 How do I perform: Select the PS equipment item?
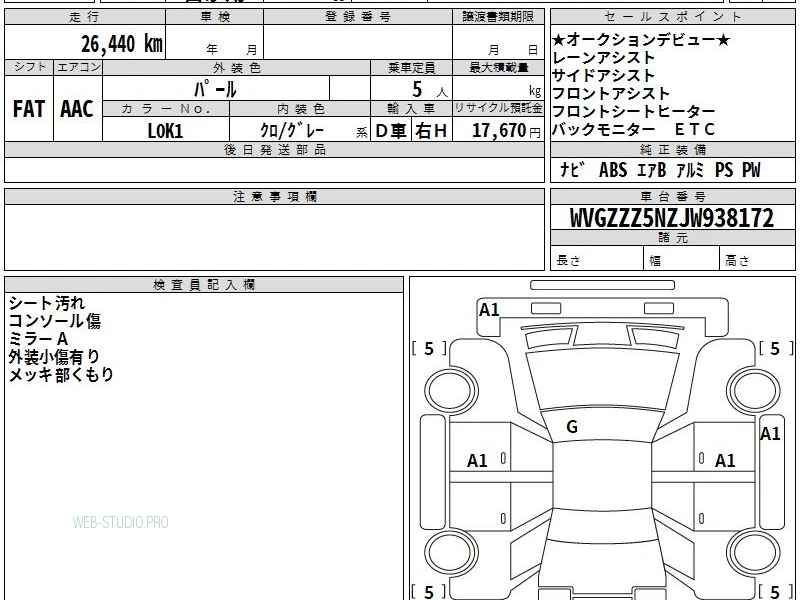tap(723, 170)
